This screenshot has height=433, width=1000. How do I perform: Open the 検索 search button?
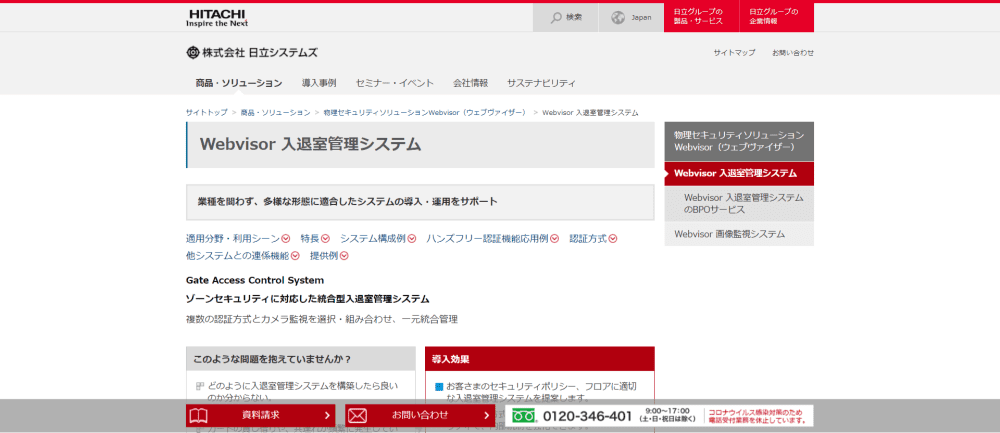[x=566, y=18]
